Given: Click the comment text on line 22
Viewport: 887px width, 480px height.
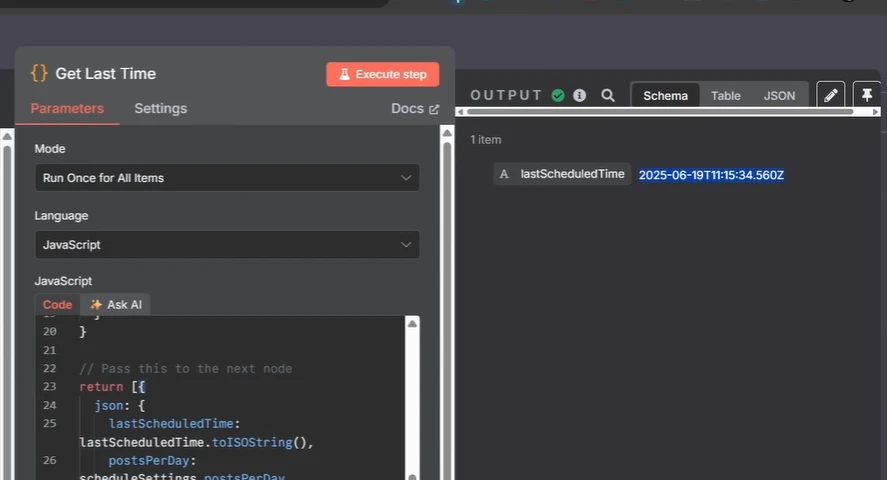Looking at the screenshot, I should pyautogui.click(x=186, y=369).
